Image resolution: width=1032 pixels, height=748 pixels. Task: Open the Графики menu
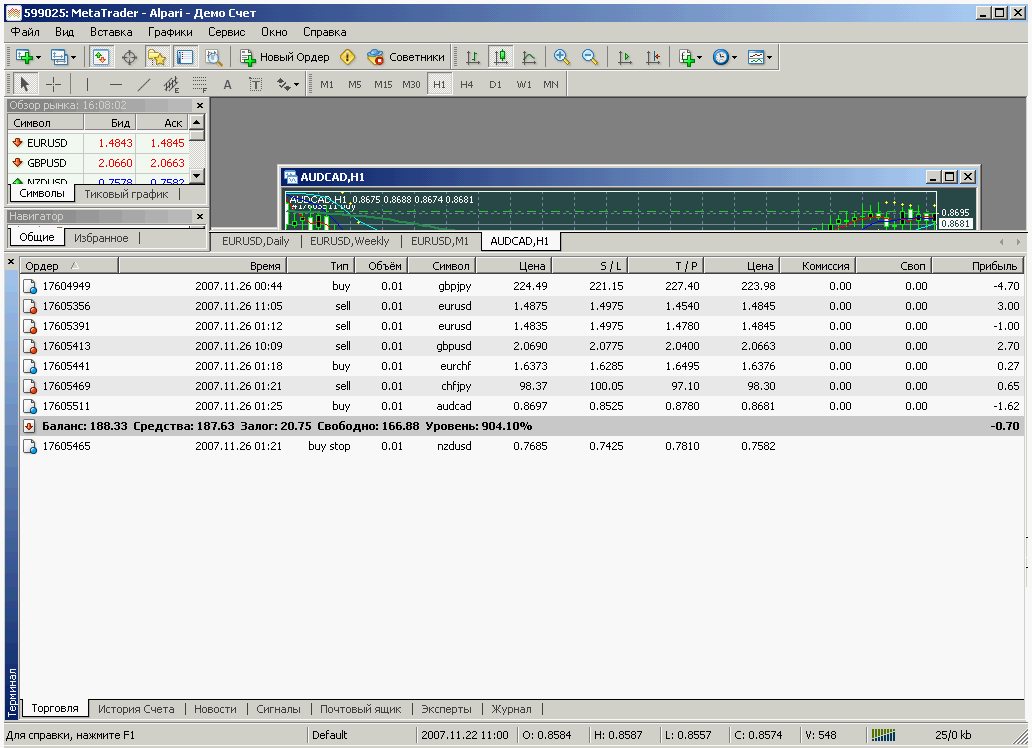170,31
